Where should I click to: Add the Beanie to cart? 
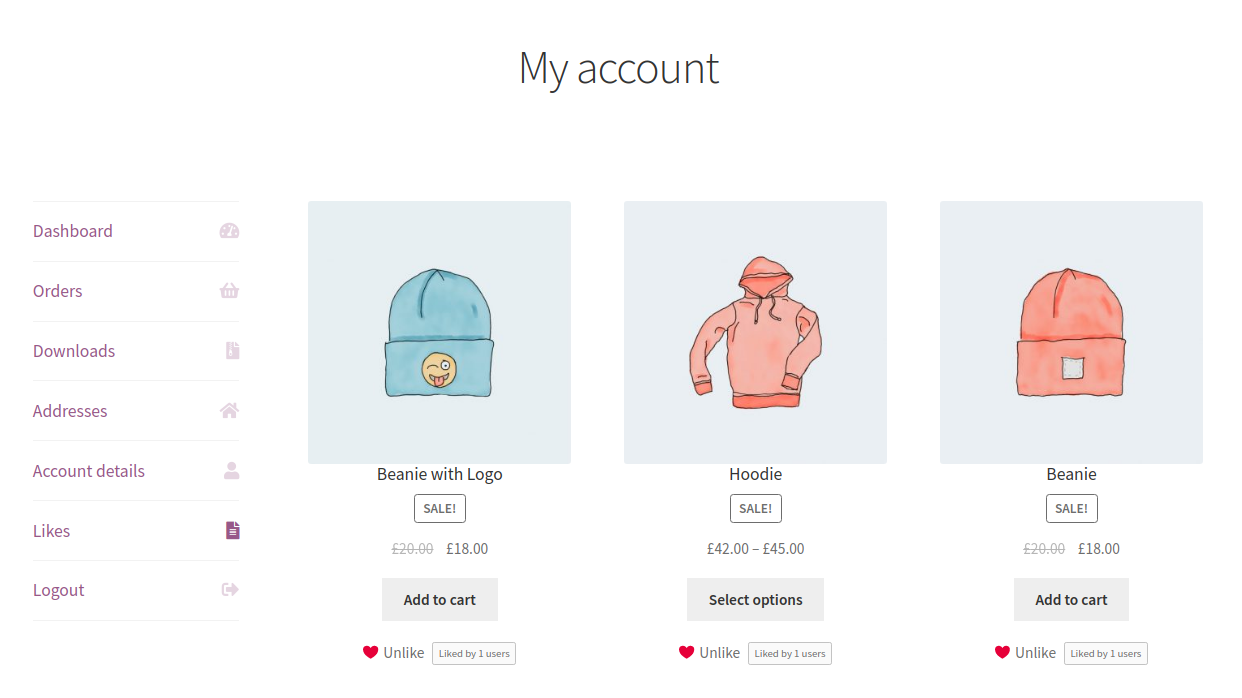point(1071,599)
